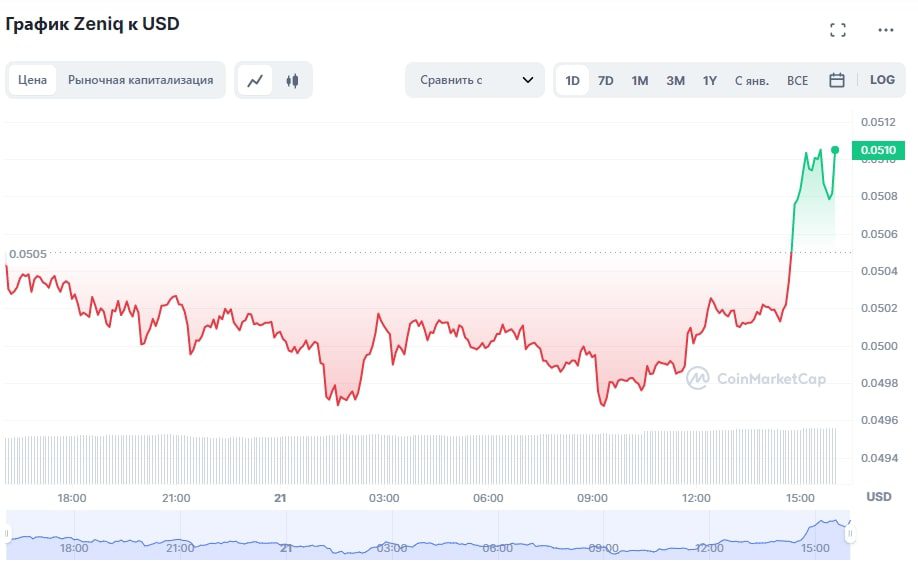Image resolution: width=918 pixels, height=571 pixels.
Task: Show the ВСЕ all-time range
Action: coord(797,81)
